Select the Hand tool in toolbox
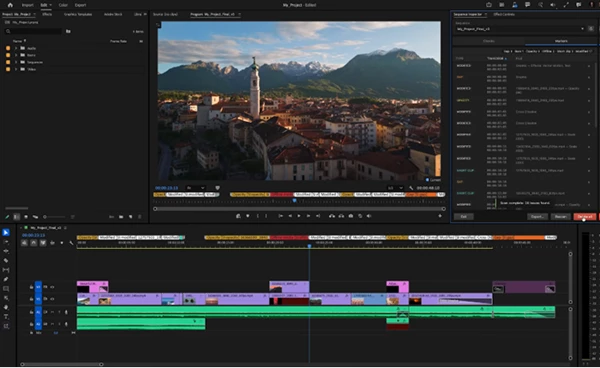 6,307
